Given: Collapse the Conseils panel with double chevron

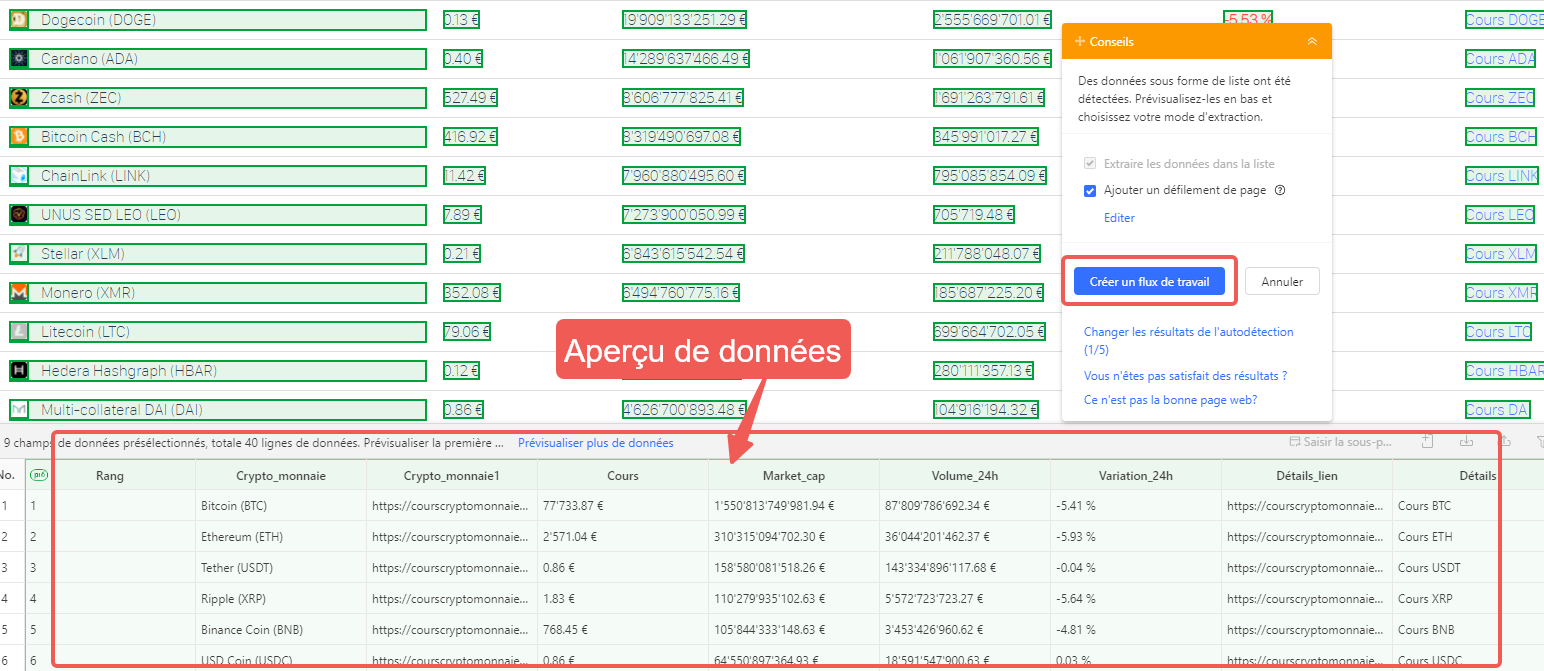Looking at the screenshot, I should (x=1311, y=42).
